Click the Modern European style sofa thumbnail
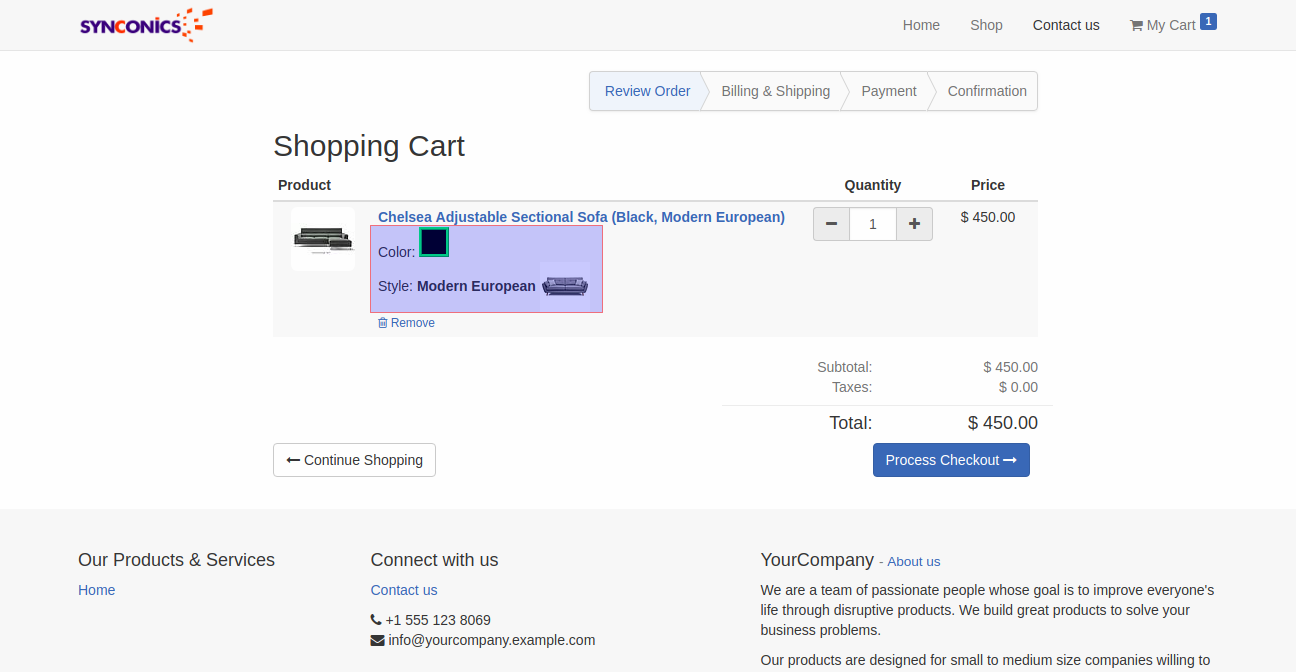The width and height of the screenshot is (1296, 672). [x=565, y=286]
